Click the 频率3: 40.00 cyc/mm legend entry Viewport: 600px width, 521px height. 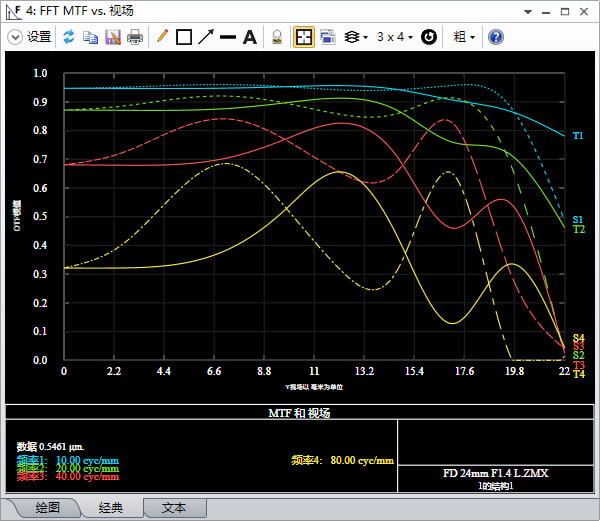pos(67,477)
